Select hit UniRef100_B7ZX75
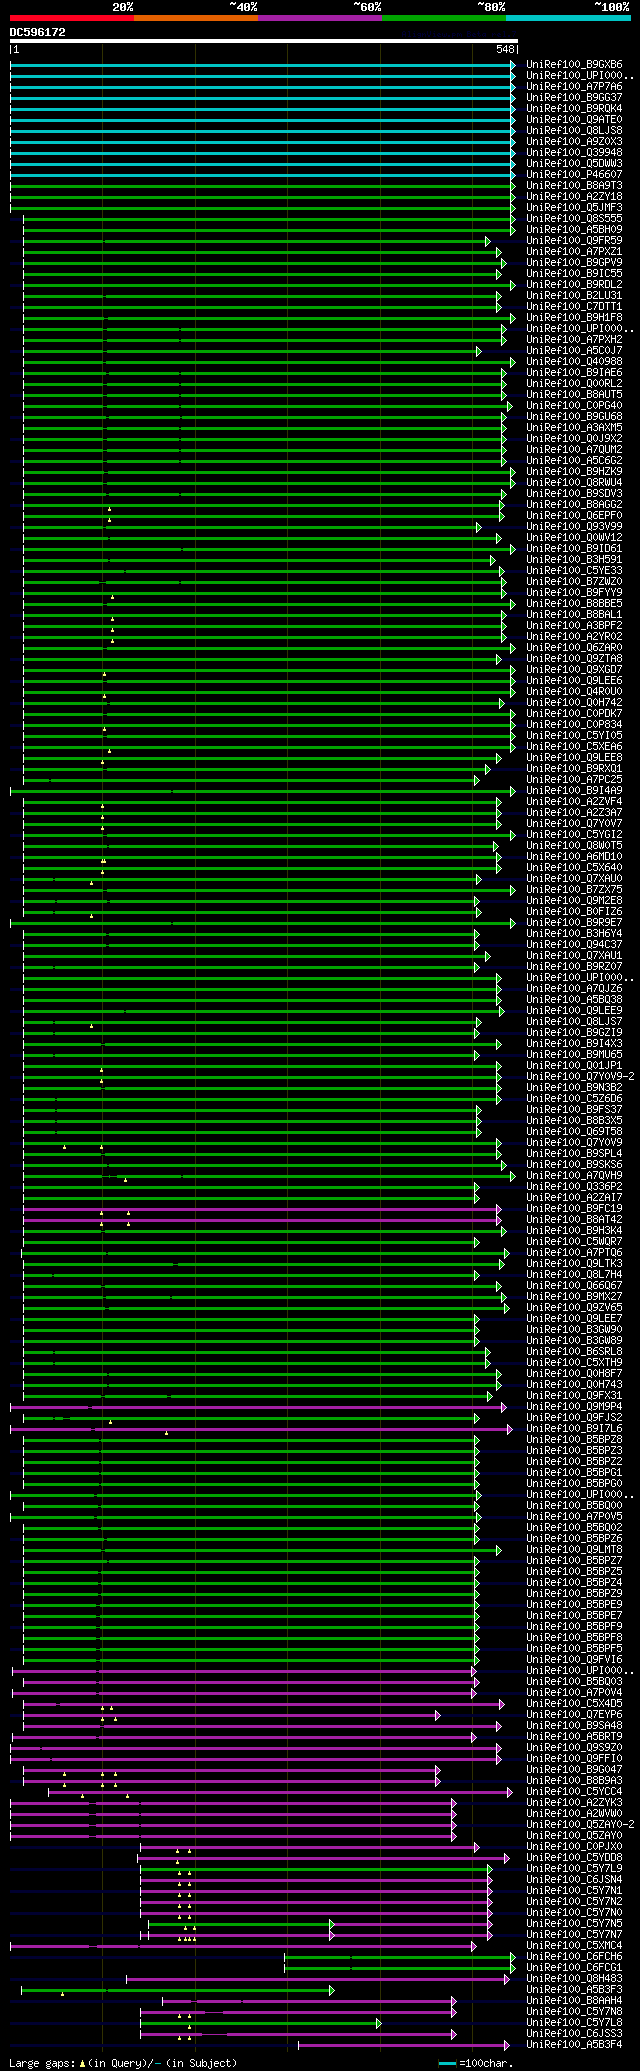 [x=574, y=890]
